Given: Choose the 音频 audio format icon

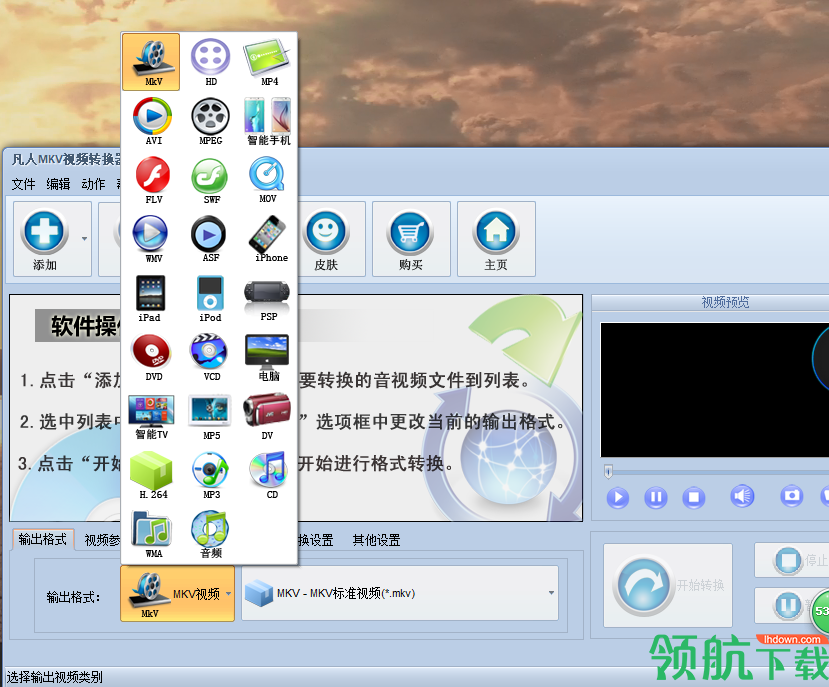Looking at the screenshot, I should 210,534.
